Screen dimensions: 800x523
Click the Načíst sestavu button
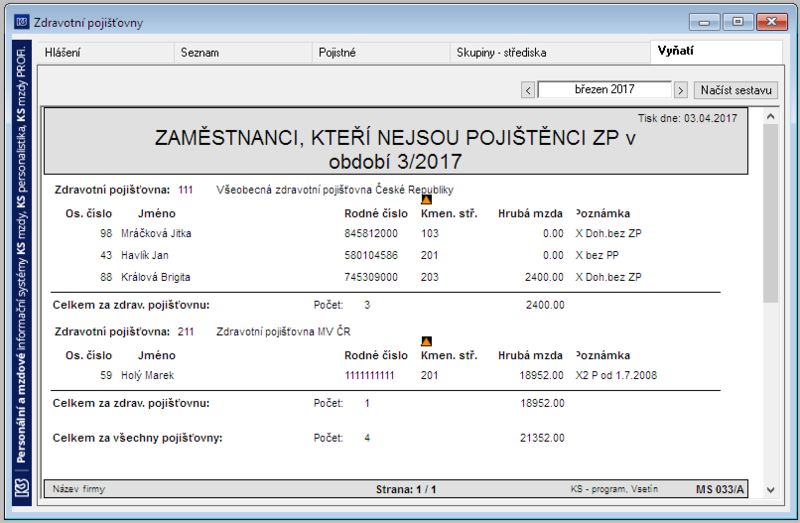pyautogui.click(x=736, y=90)
